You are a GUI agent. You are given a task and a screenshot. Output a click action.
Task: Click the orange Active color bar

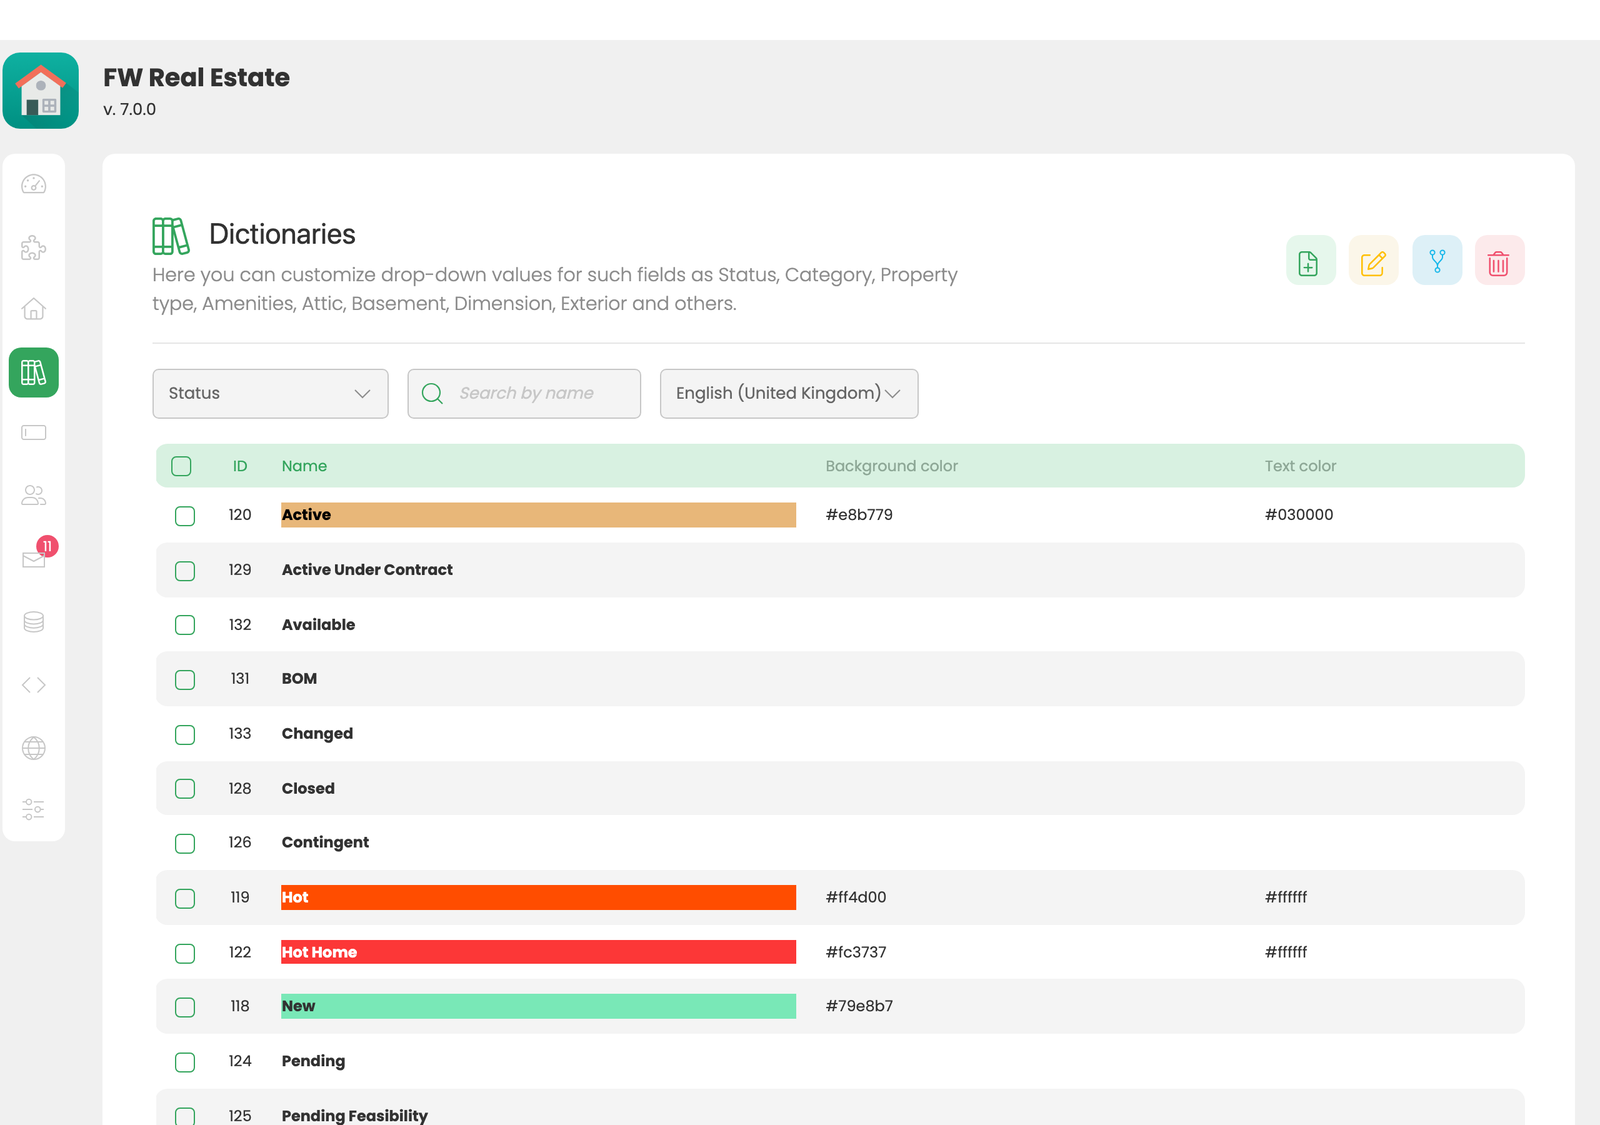[538, 515]
